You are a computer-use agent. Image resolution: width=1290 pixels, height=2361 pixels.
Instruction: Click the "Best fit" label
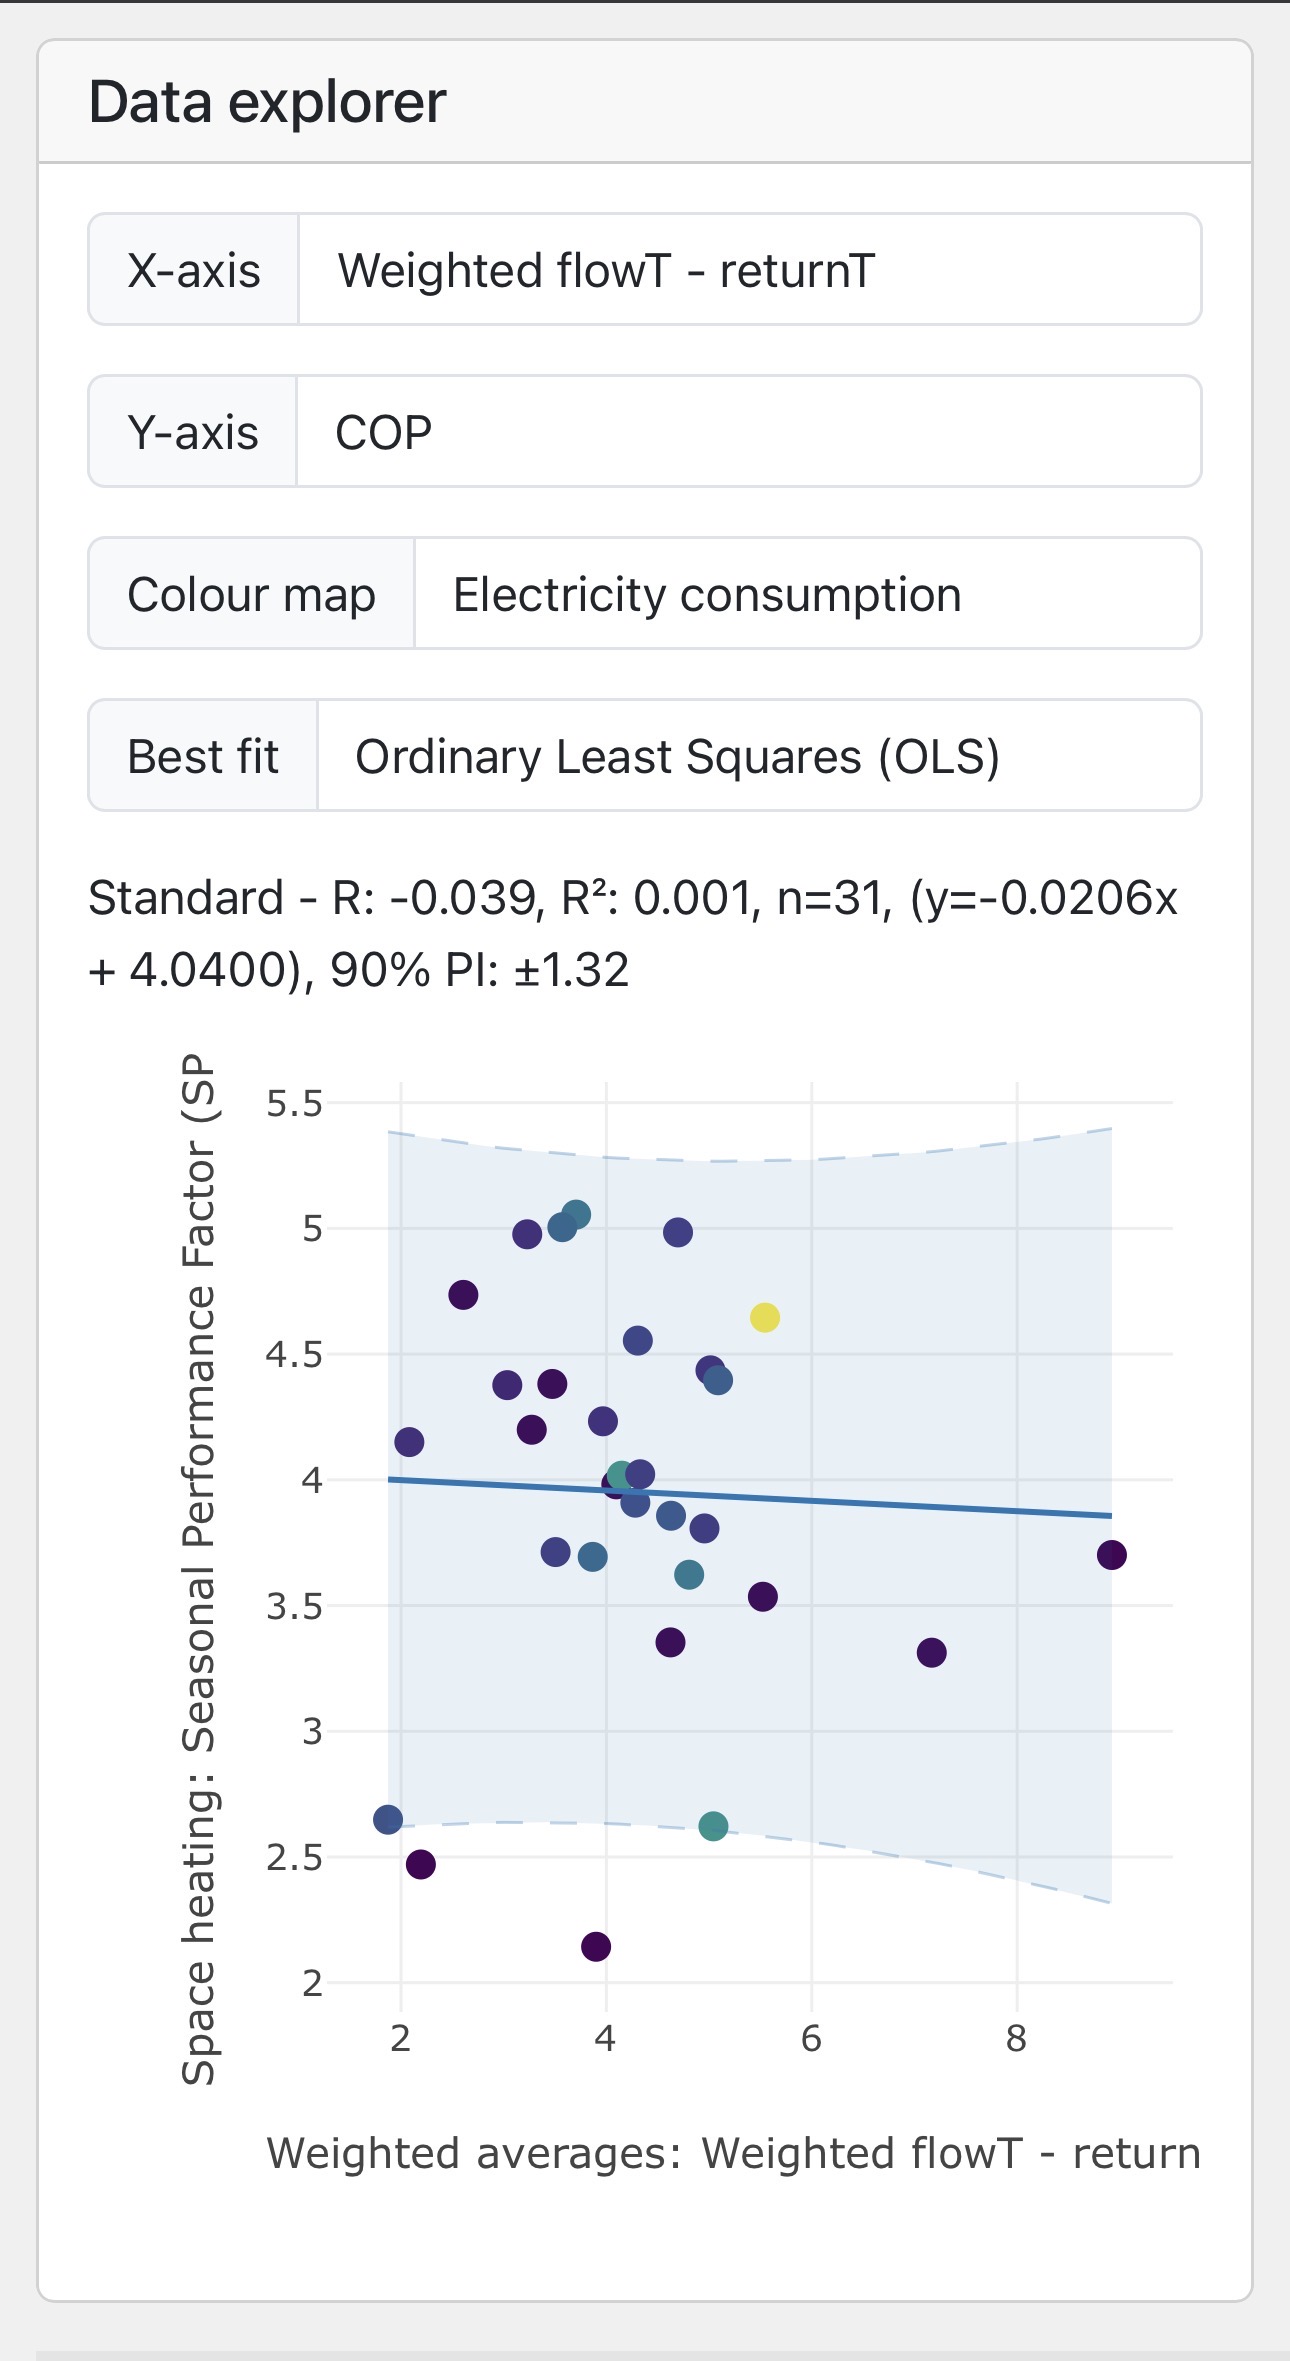click(203, 756)
